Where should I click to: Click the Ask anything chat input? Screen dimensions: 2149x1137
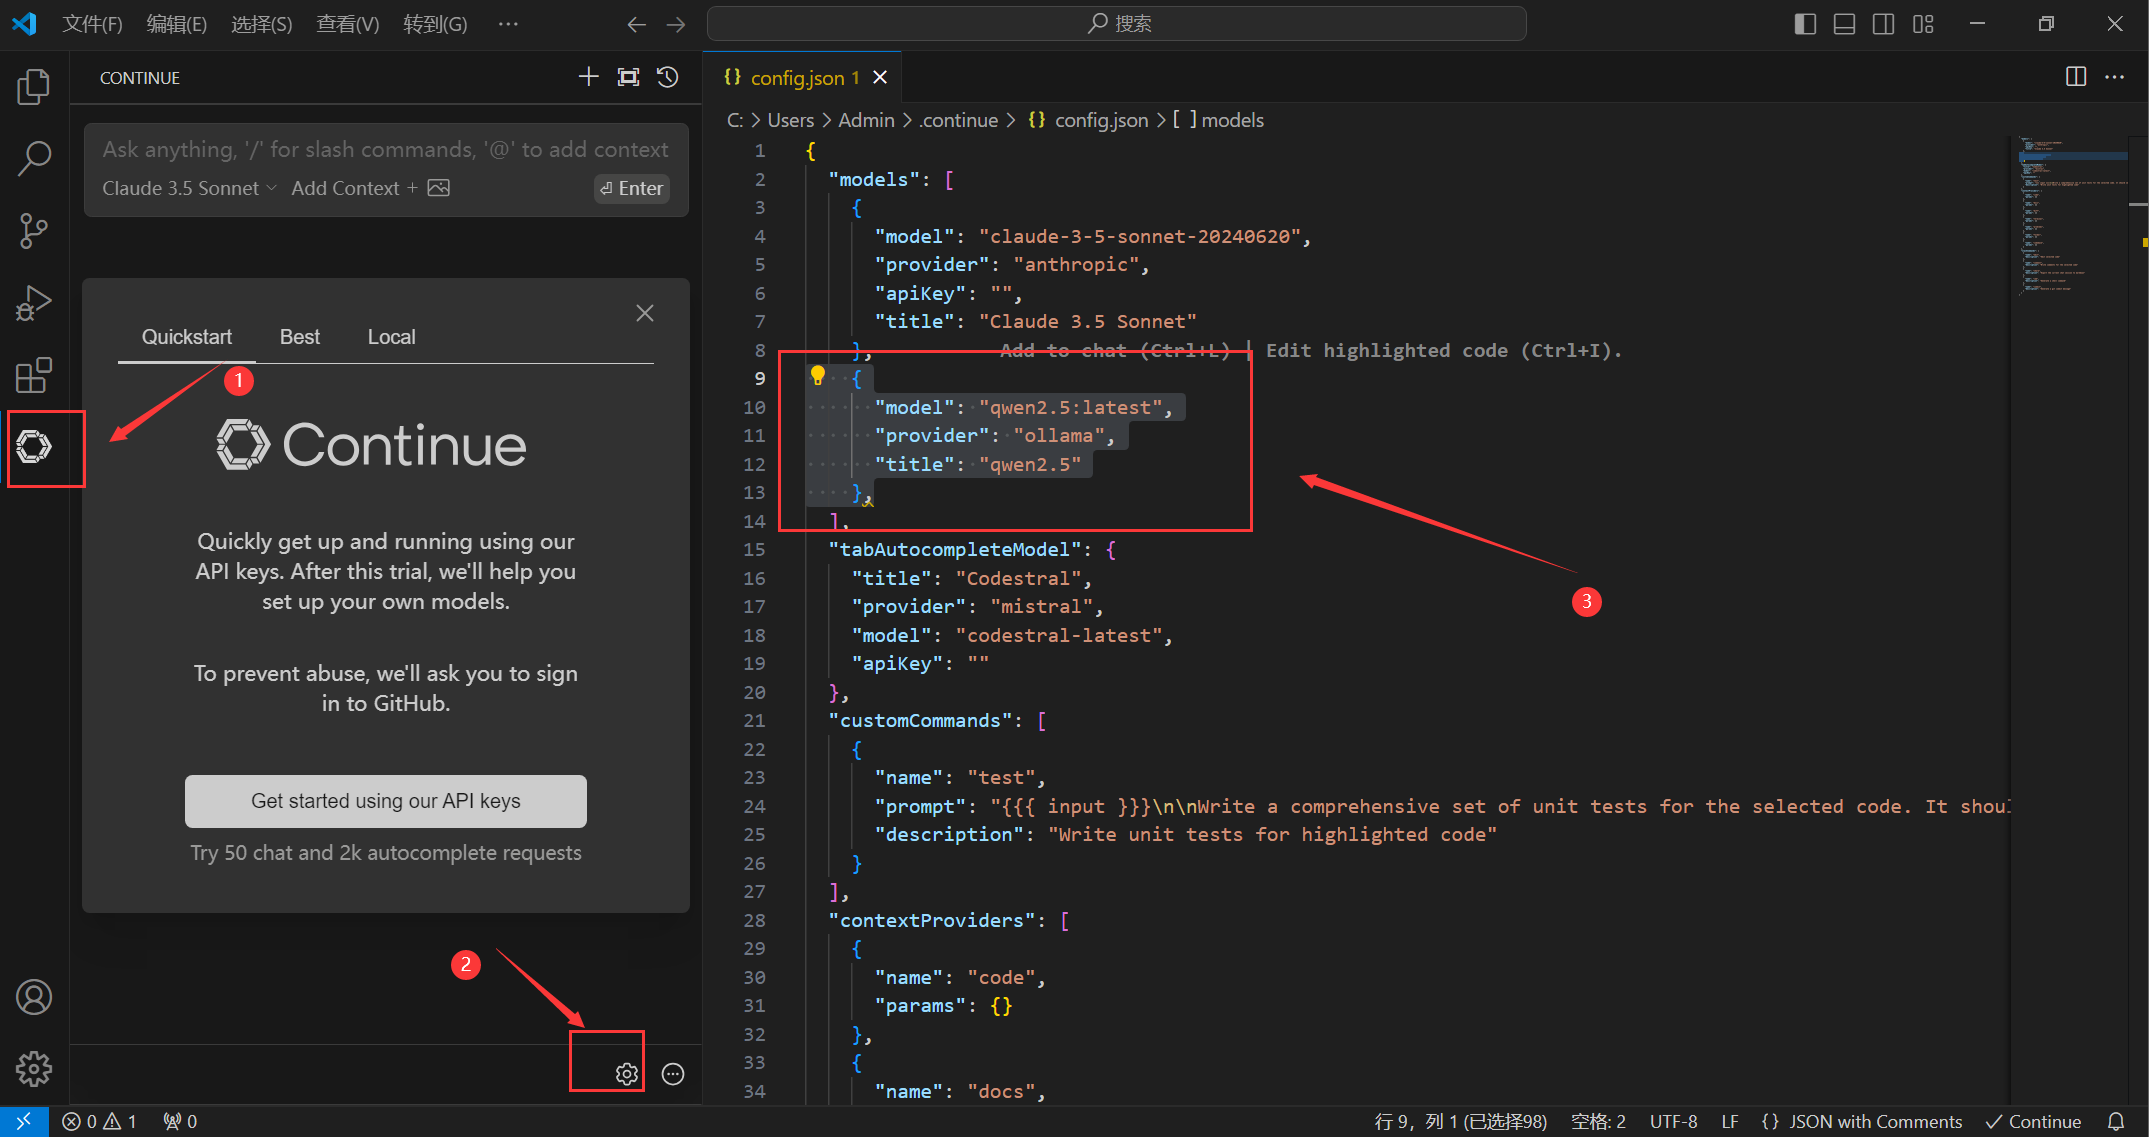click(x=385, y=150)
